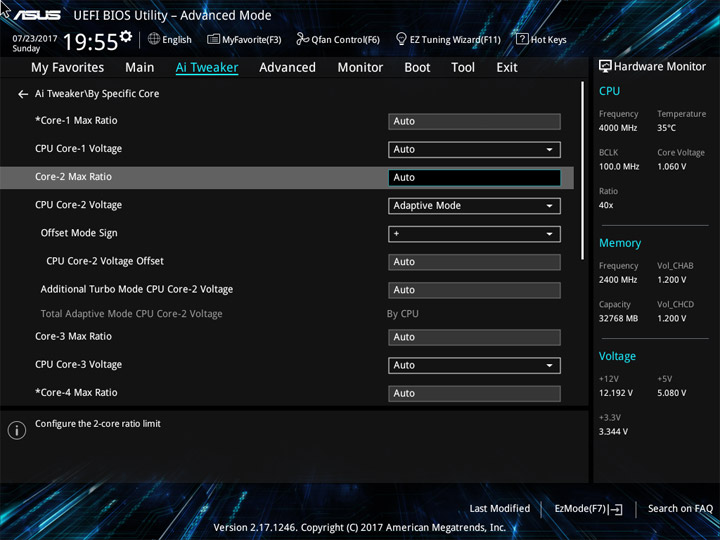Select the CPU Core-2 Voltage Offset label

click(x=105, y=261)
